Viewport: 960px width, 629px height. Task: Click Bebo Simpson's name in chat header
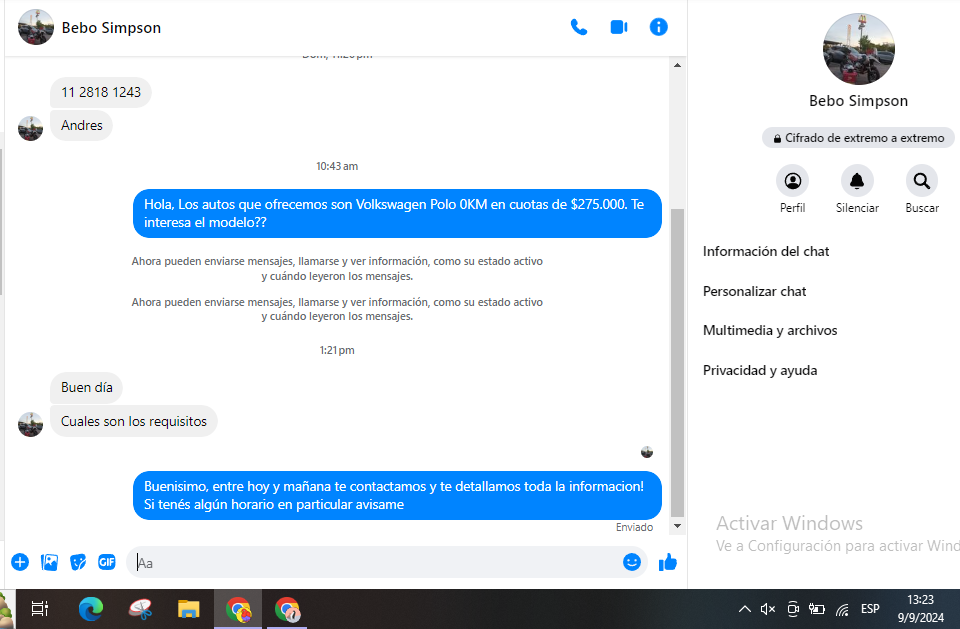tap(111, 28)
